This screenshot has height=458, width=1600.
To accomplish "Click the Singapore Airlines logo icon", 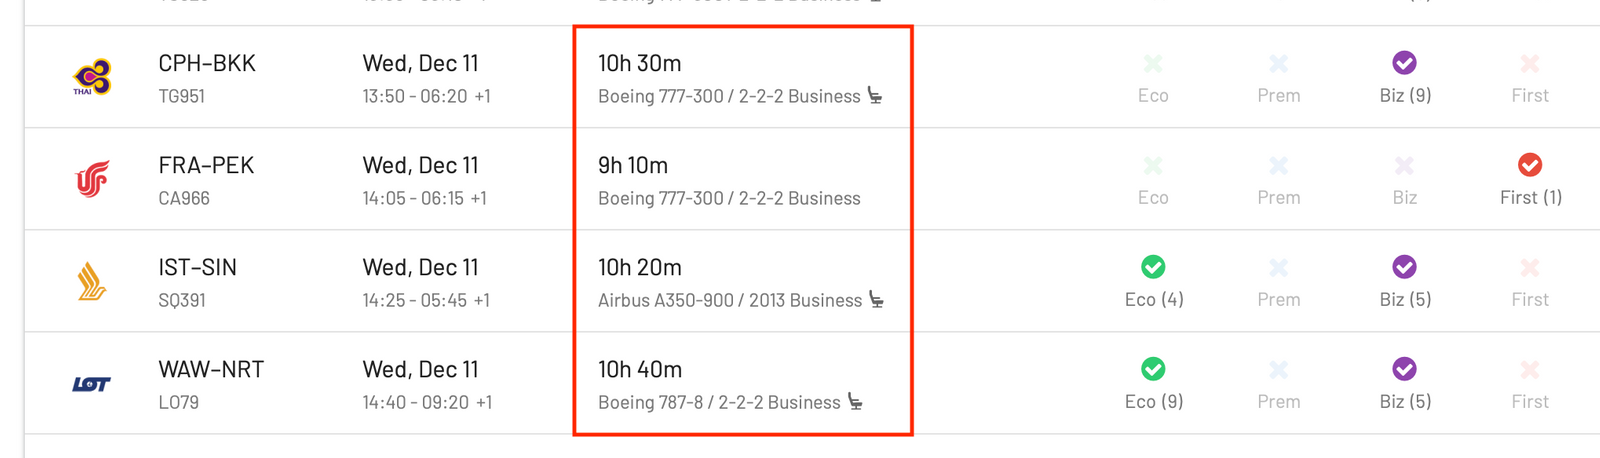I will point(92,281).
